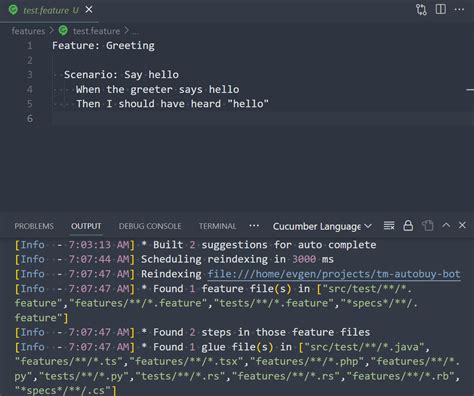474x396 pixels.
Task: Open output log in editor
Action: point(428,226)
